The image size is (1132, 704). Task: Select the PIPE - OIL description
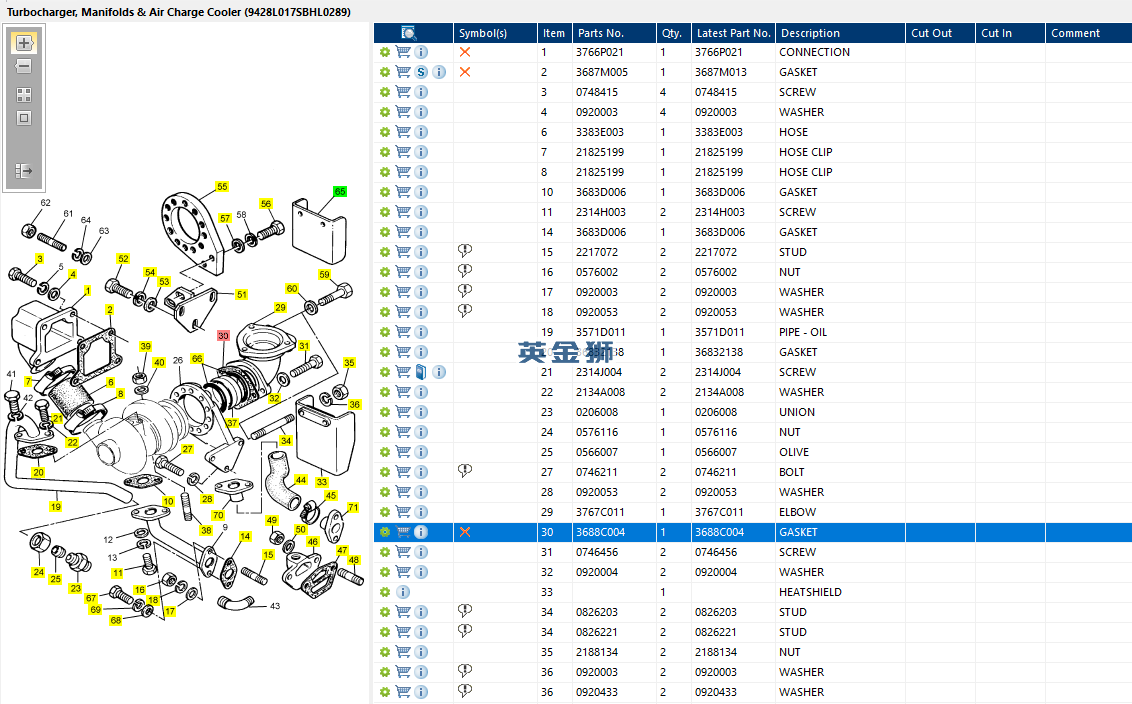tap(803, 332)
